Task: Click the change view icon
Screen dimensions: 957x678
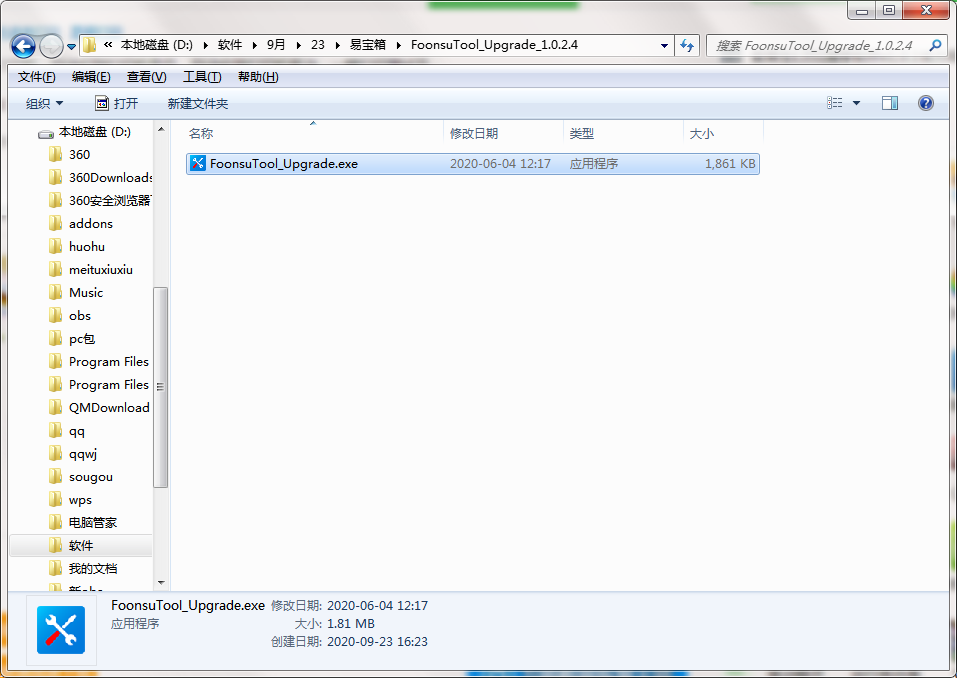Action: (x=835, y=103)
